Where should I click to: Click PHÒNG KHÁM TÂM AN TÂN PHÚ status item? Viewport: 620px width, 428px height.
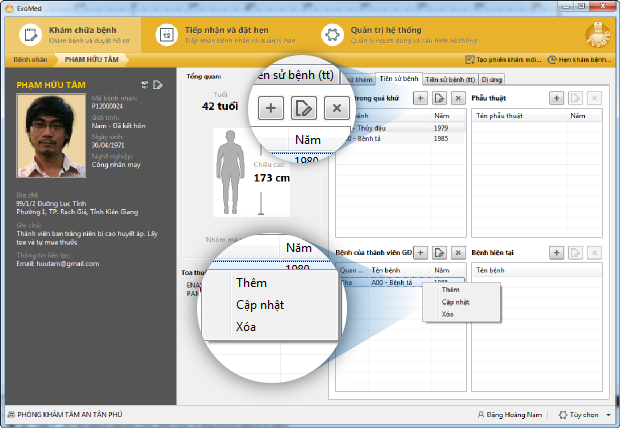65,414
